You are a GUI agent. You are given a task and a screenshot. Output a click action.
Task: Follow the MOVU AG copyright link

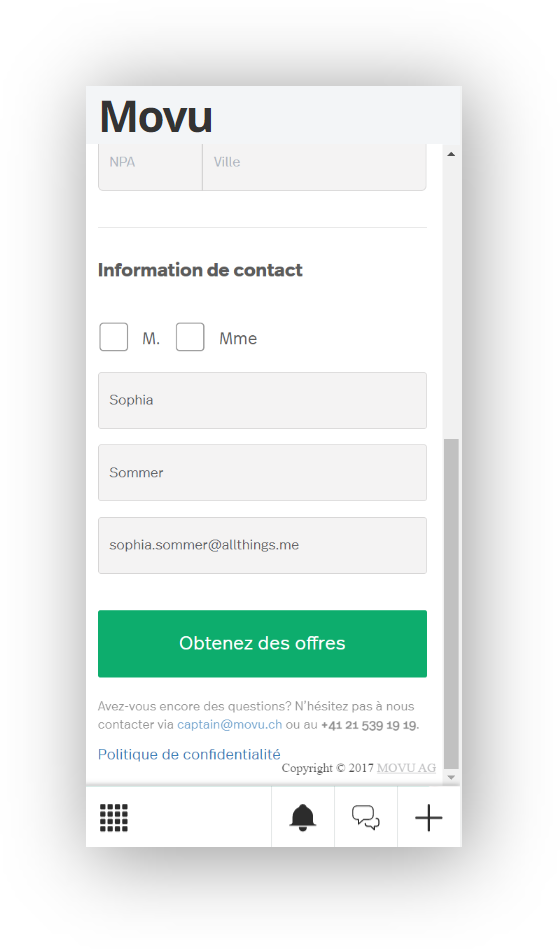[x=406, y=767]
